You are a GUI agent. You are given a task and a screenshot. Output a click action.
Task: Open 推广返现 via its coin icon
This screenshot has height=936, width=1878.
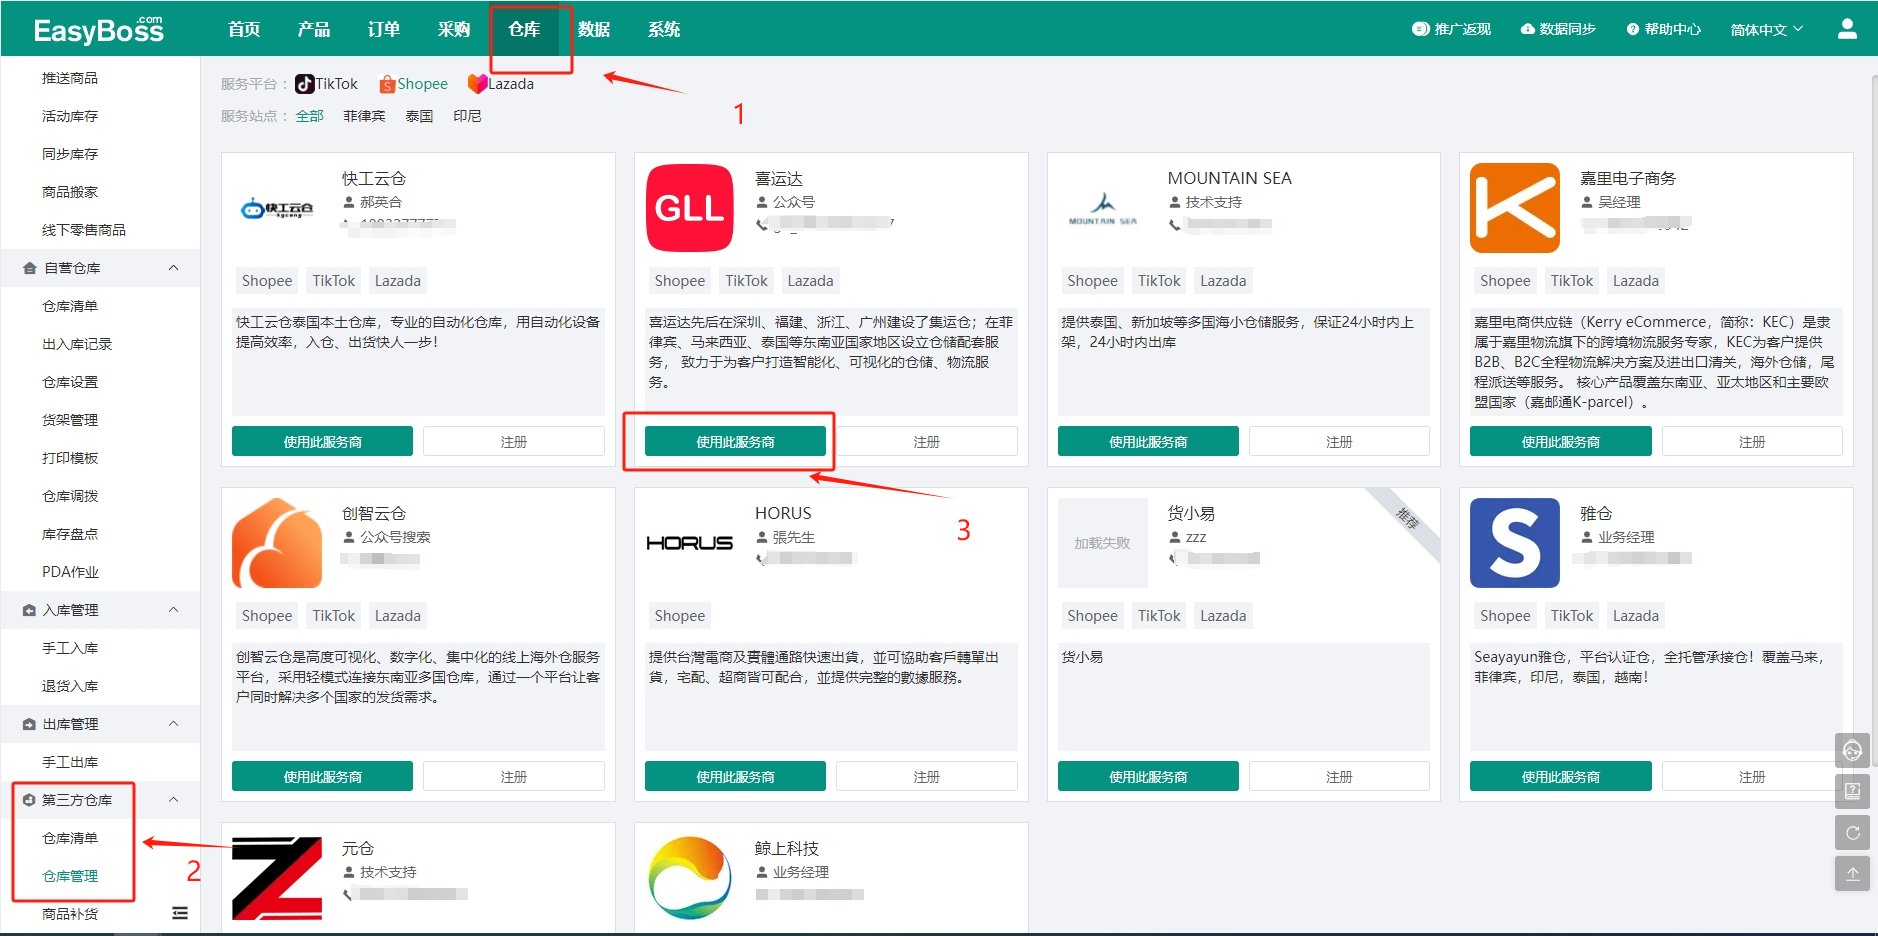pyautogui.click(x=1419, y=28)
